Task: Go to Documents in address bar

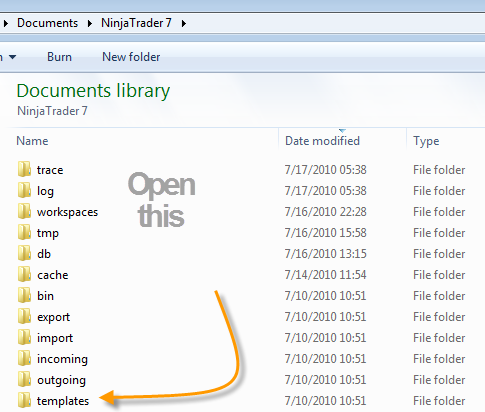Action: click(x=47, y=23)
